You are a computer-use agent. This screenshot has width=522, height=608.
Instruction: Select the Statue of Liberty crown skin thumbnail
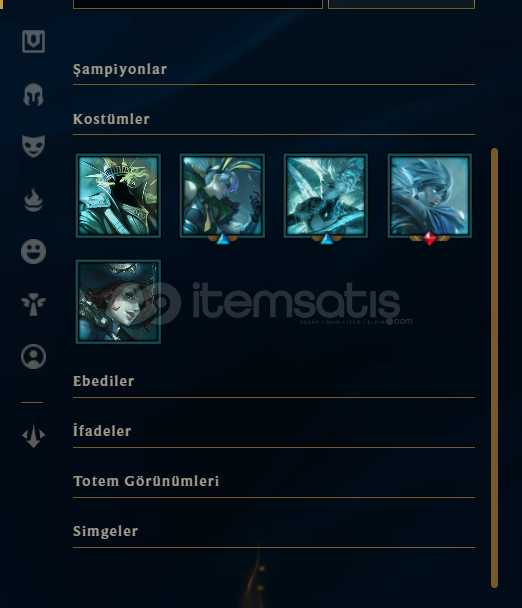pos(118,196)
